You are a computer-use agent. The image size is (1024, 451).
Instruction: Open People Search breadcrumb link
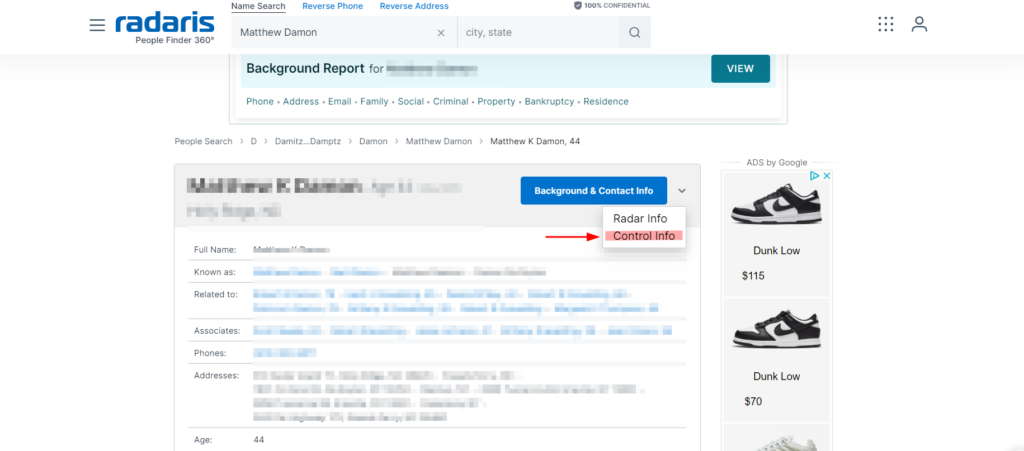coord(203,141)
